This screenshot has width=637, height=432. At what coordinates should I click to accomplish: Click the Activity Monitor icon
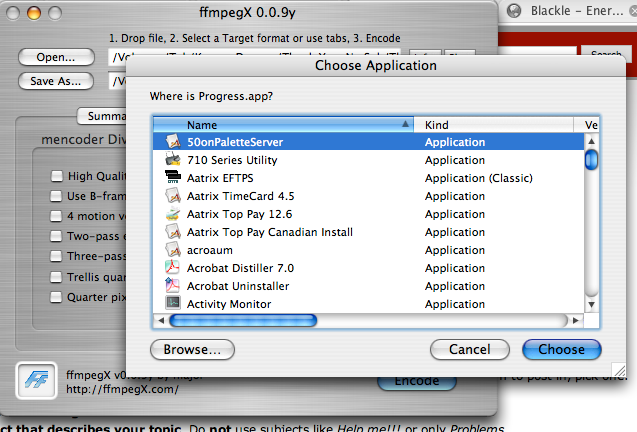point(173,304)
